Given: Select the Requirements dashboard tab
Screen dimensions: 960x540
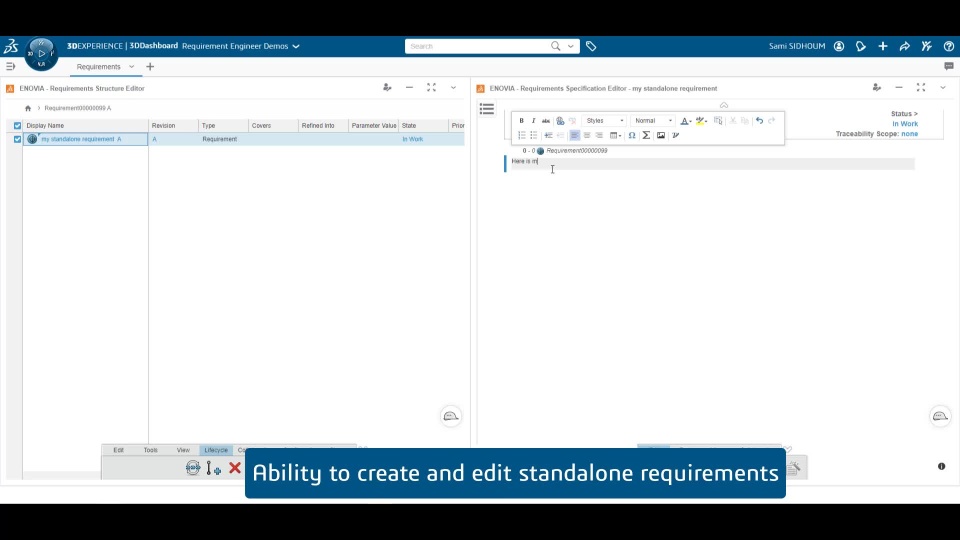Looking at the screenshot, I should (x=99, y=67).
